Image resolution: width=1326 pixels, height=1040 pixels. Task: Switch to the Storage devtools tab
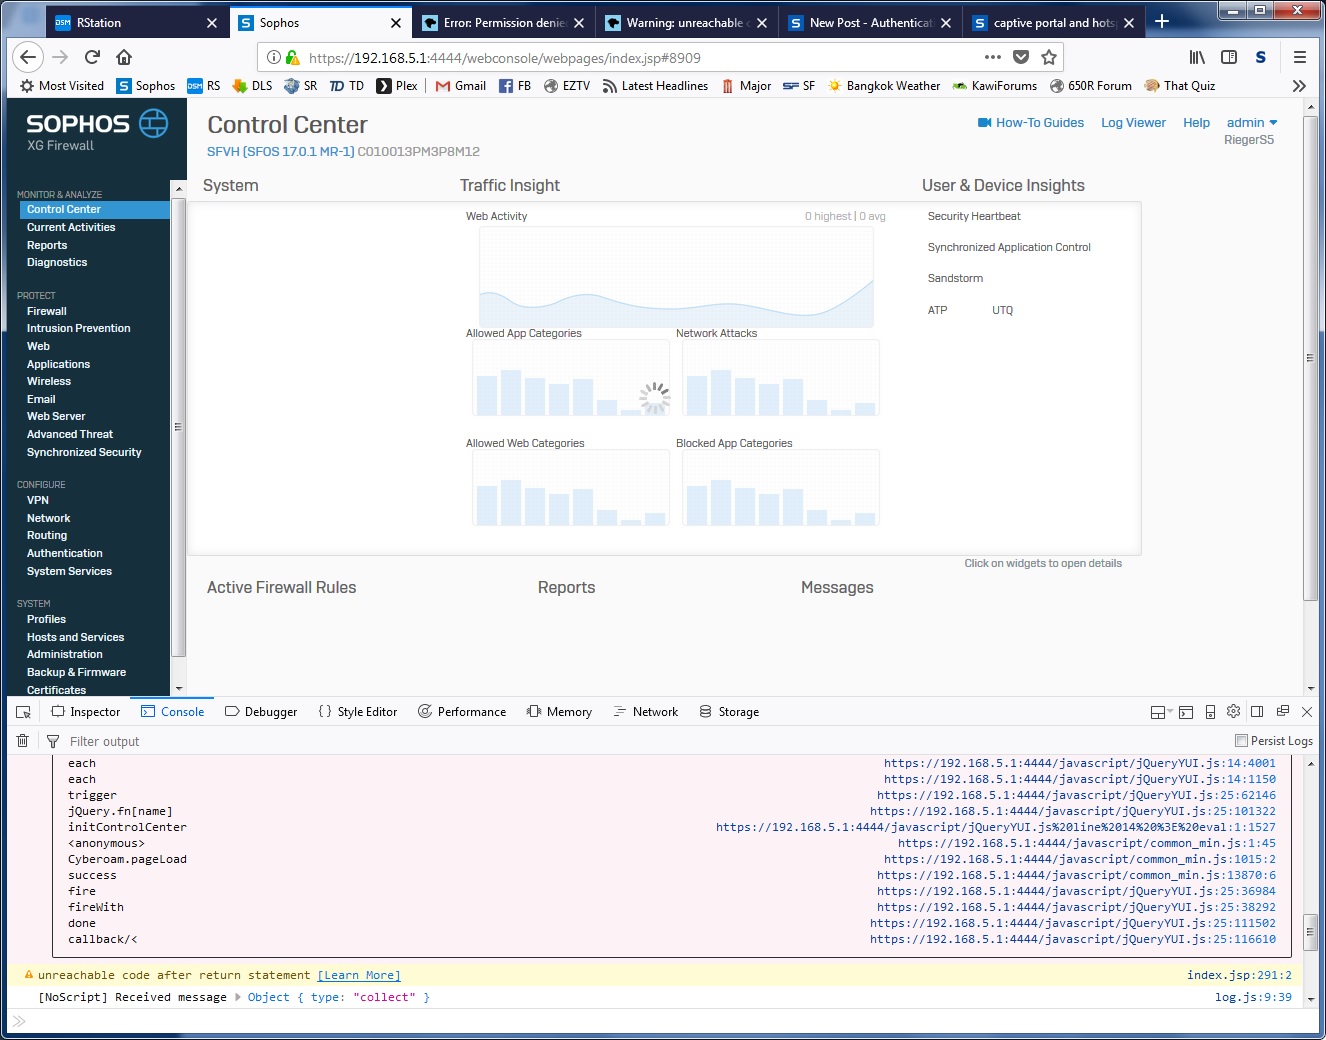729,712
